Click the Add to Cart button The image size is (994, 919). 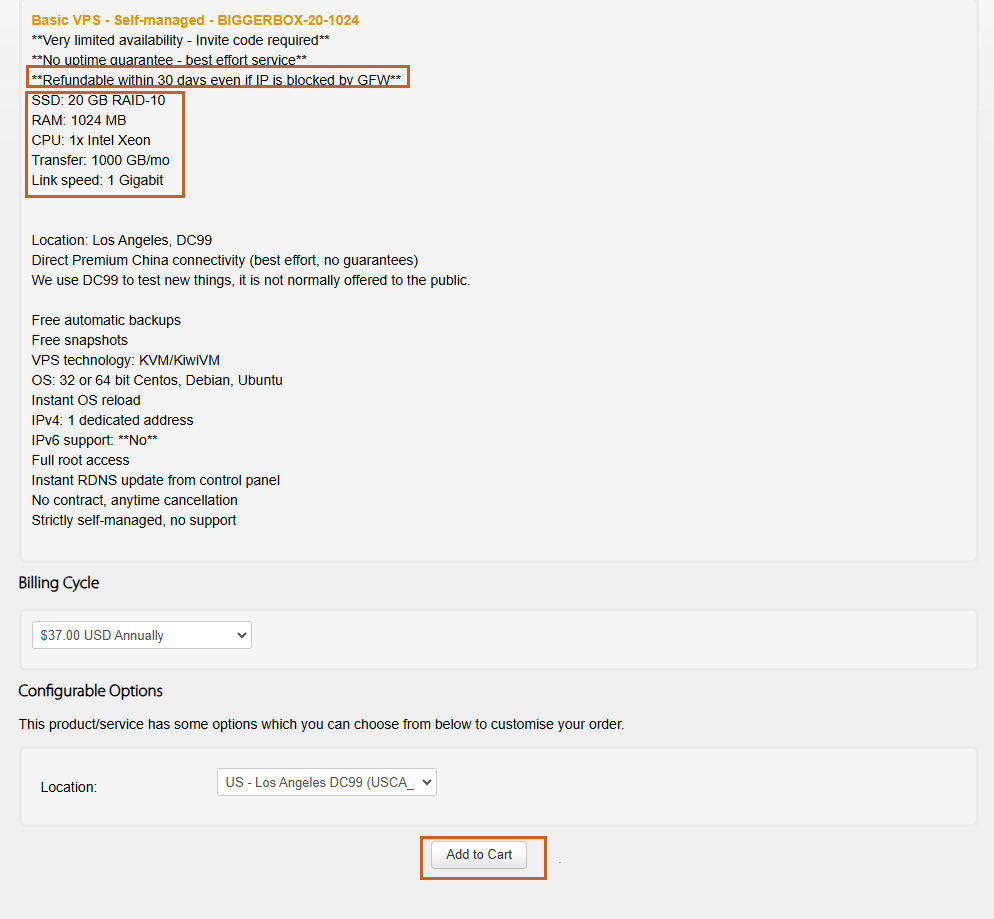[x=479, y=854]
